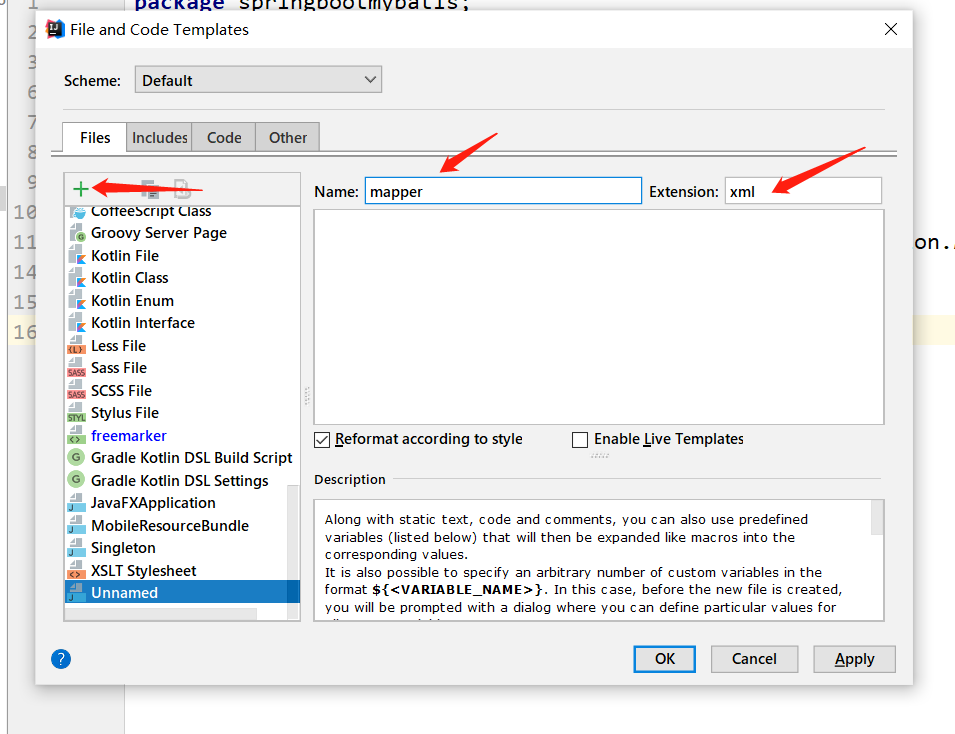This screenshot has width=955, height=734.
Task: Click the splitter grip below Enable Live Templates
Action: [600, 455]
